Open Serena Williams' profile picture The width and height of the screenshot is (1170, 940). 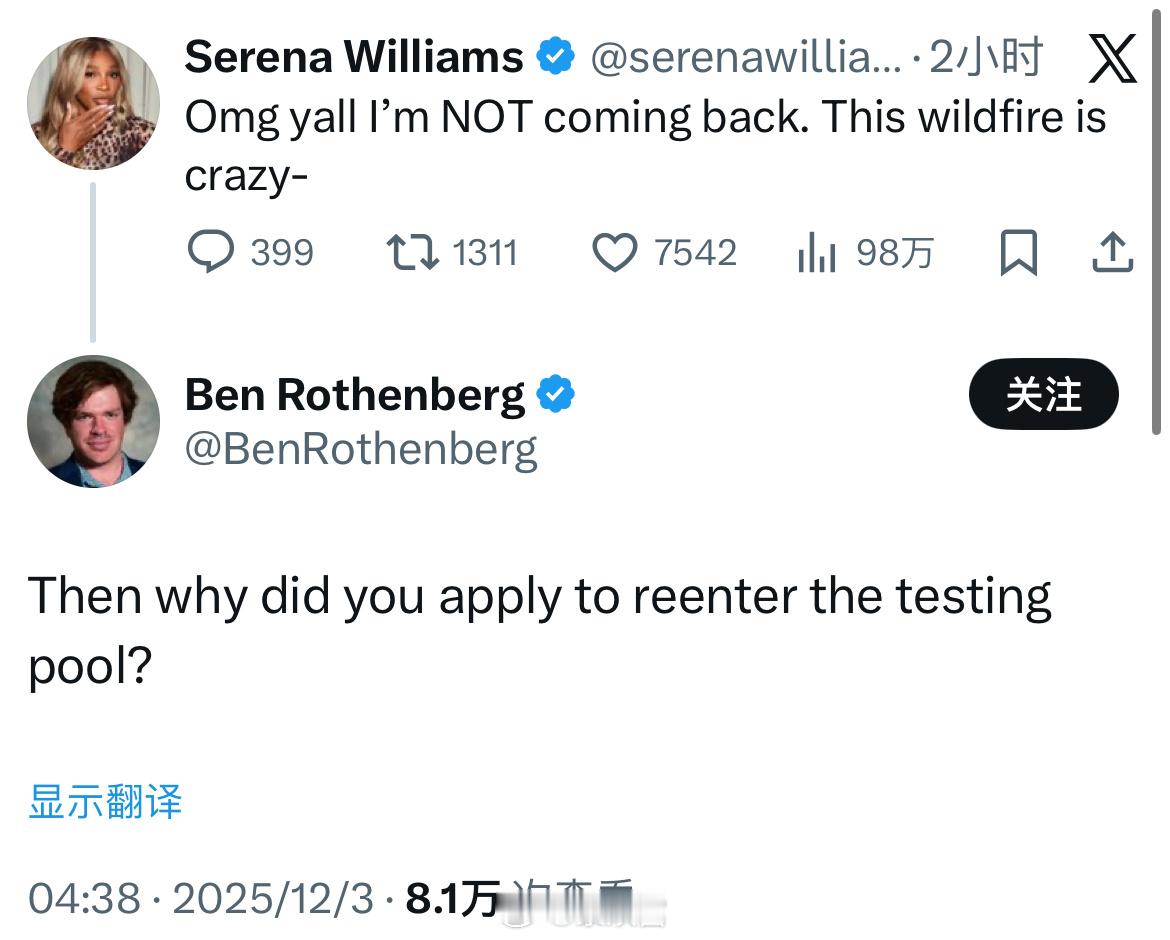(93, 103)
